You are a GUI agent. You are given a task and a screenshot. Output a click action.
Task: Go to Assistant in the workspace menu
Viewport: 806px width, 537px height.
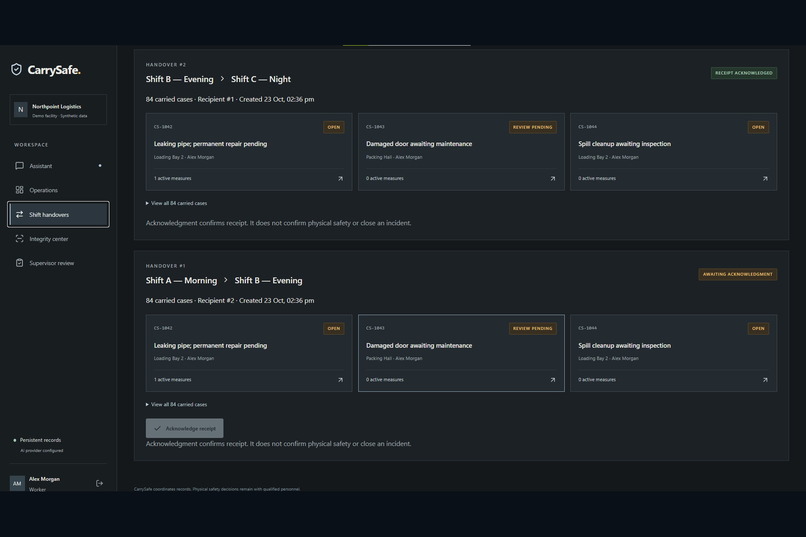(58, 165)
